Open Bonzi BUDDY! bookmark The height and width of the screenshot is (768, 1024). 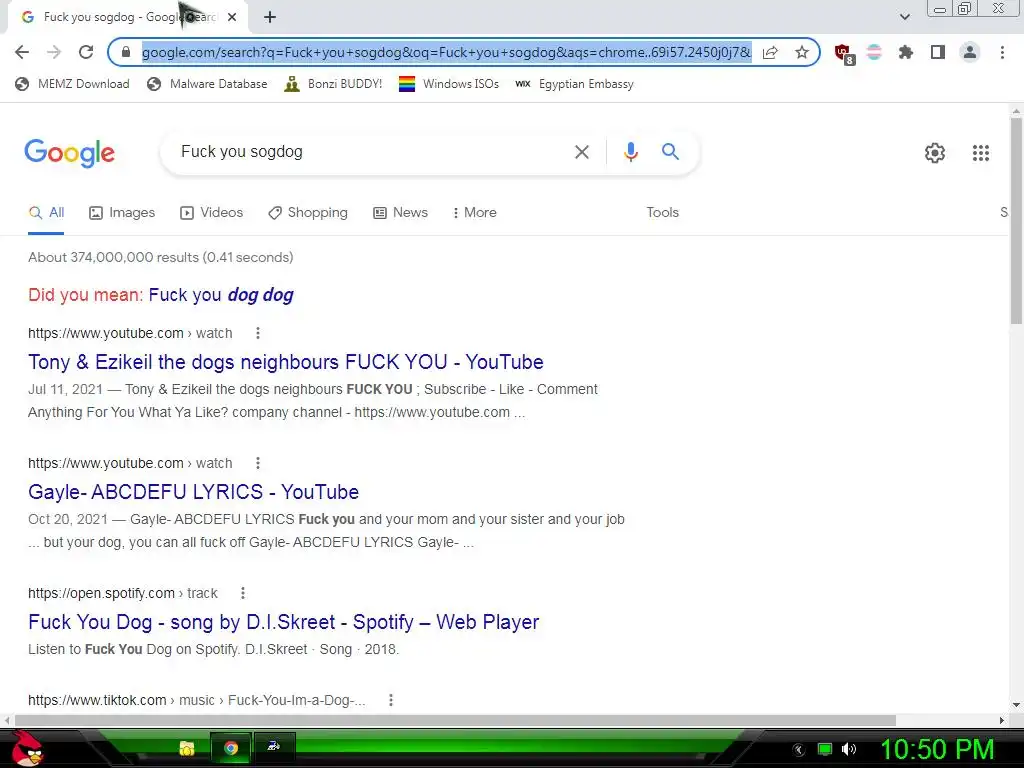coord(333,84)
